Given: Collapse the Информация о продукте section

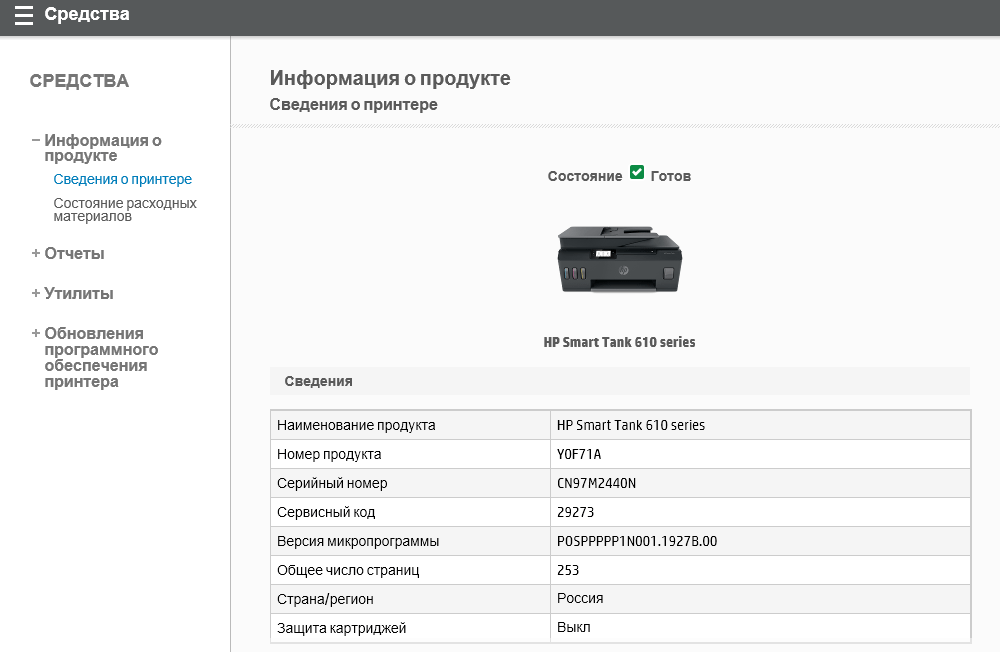Looking at the screenshot, I should pos(36,141).
